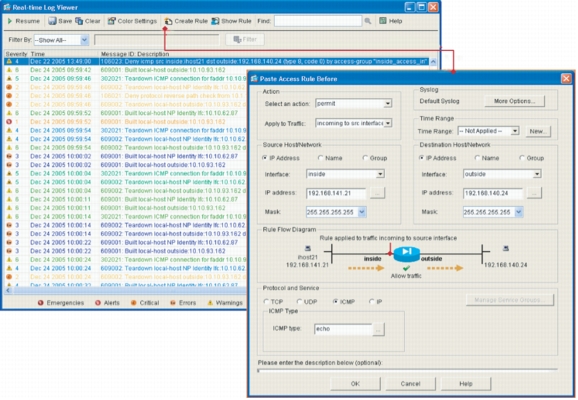Click the horizontal scrollbar left arrow
This screenshot has width=578, height=400.
(8, 291)
